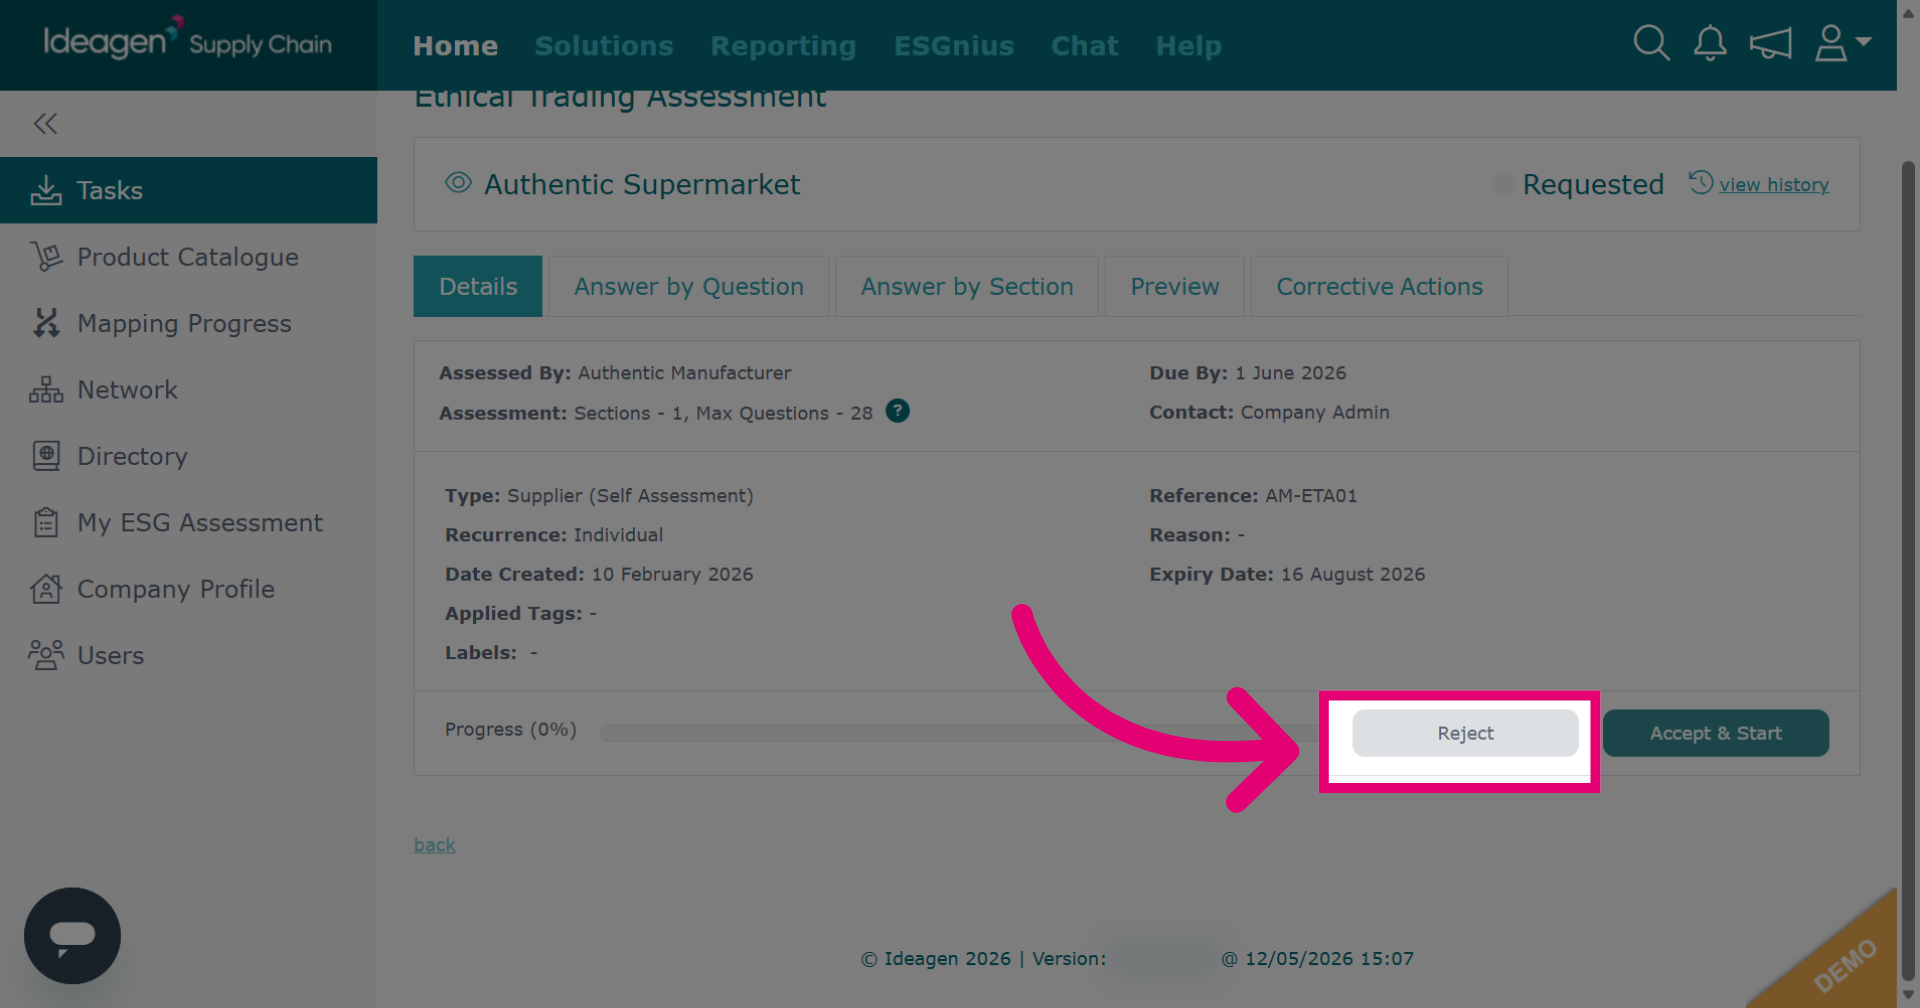Click the Supplier (Self Assessment) type value

(630, 496)
